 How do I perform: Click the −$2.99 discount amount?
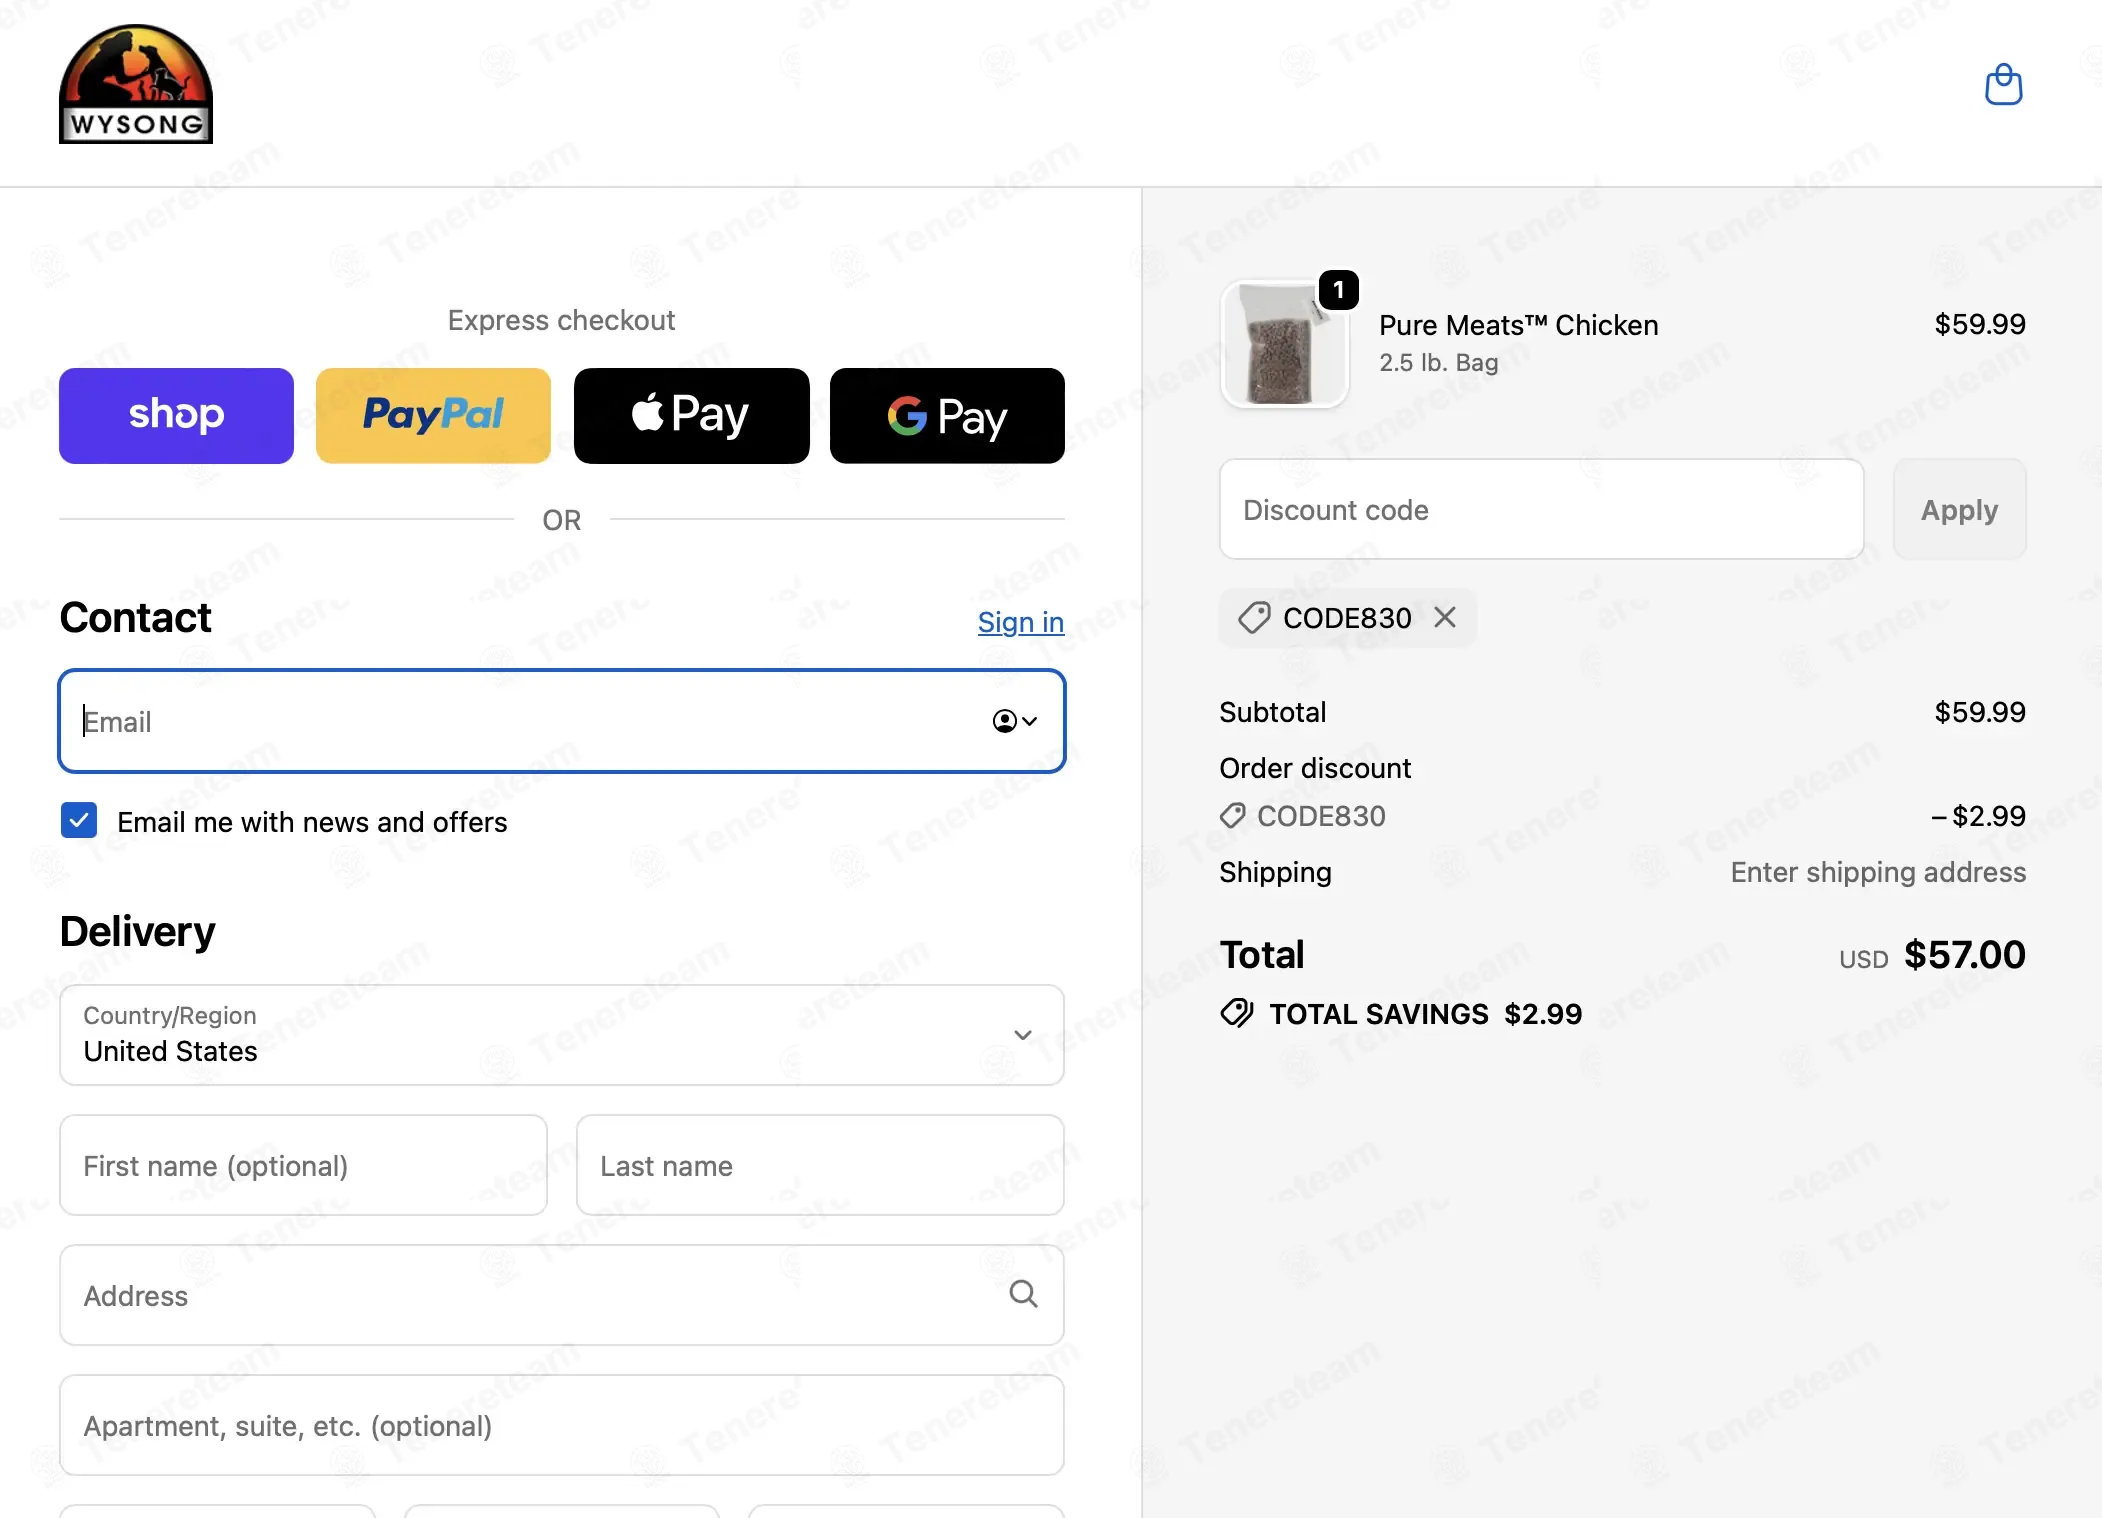(1978, 816)
